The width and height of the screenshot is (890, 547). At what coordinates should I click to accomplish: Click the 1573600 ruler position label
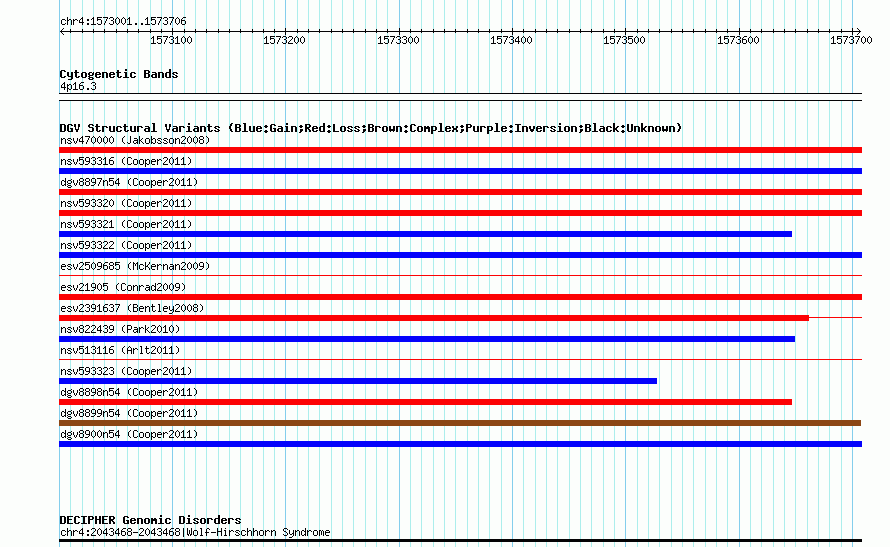[738, 40]
